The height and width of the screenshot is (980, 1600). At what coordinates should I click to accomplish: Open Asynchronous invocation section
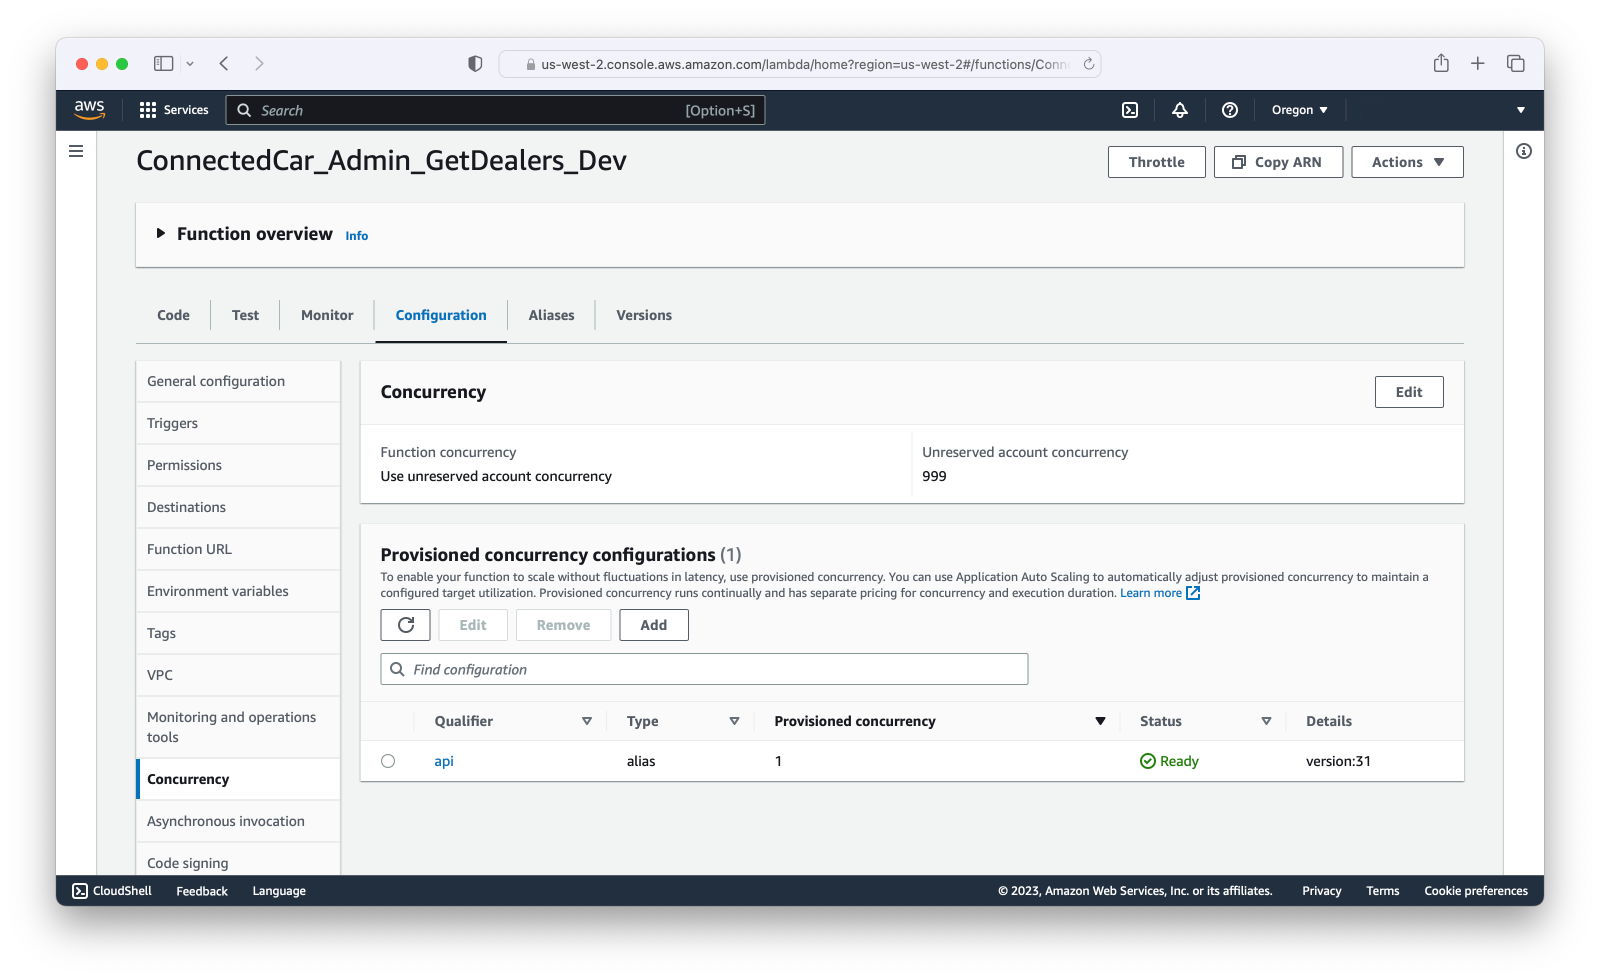(238, 821)
